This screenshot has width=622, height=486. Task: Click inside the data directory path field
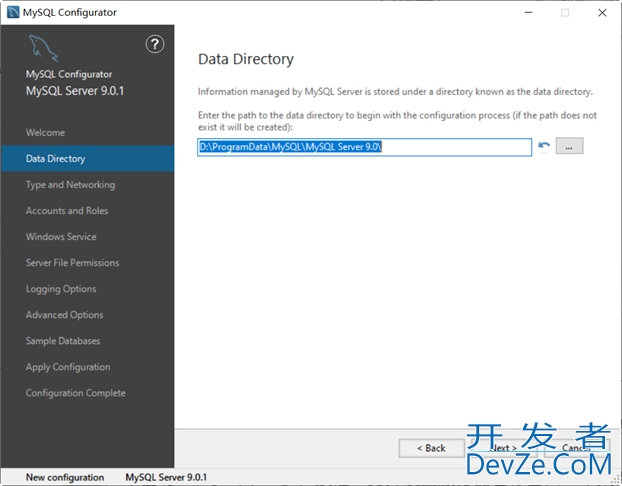pos(365,147)
